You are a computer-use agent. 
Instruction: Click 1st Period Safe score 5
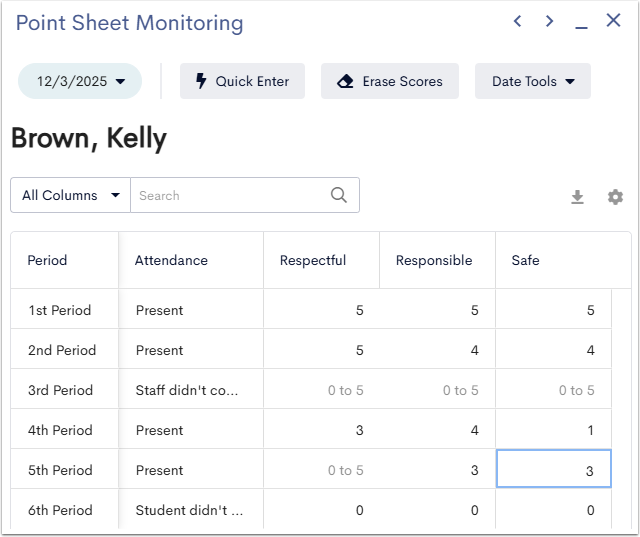coord(553,310)
